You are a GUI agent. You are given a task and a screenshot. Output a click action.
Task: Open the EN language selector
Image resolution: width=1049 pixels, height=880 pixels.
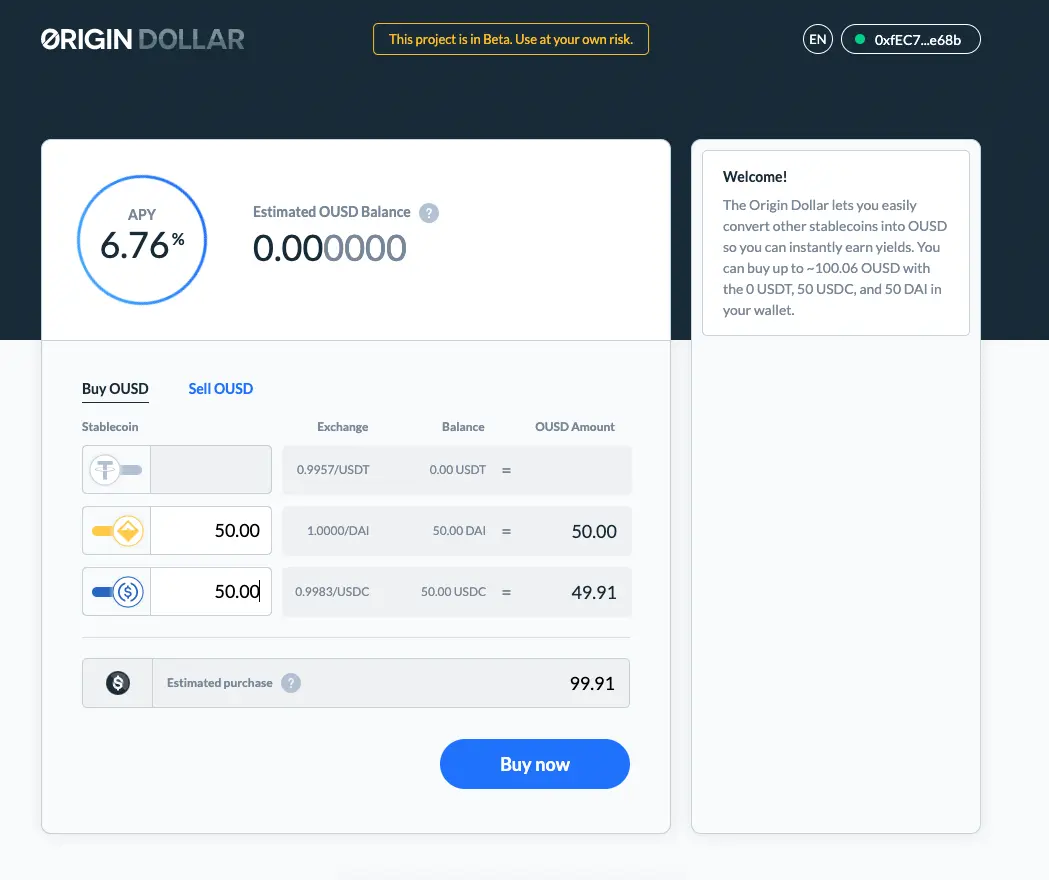pos(818,39)
